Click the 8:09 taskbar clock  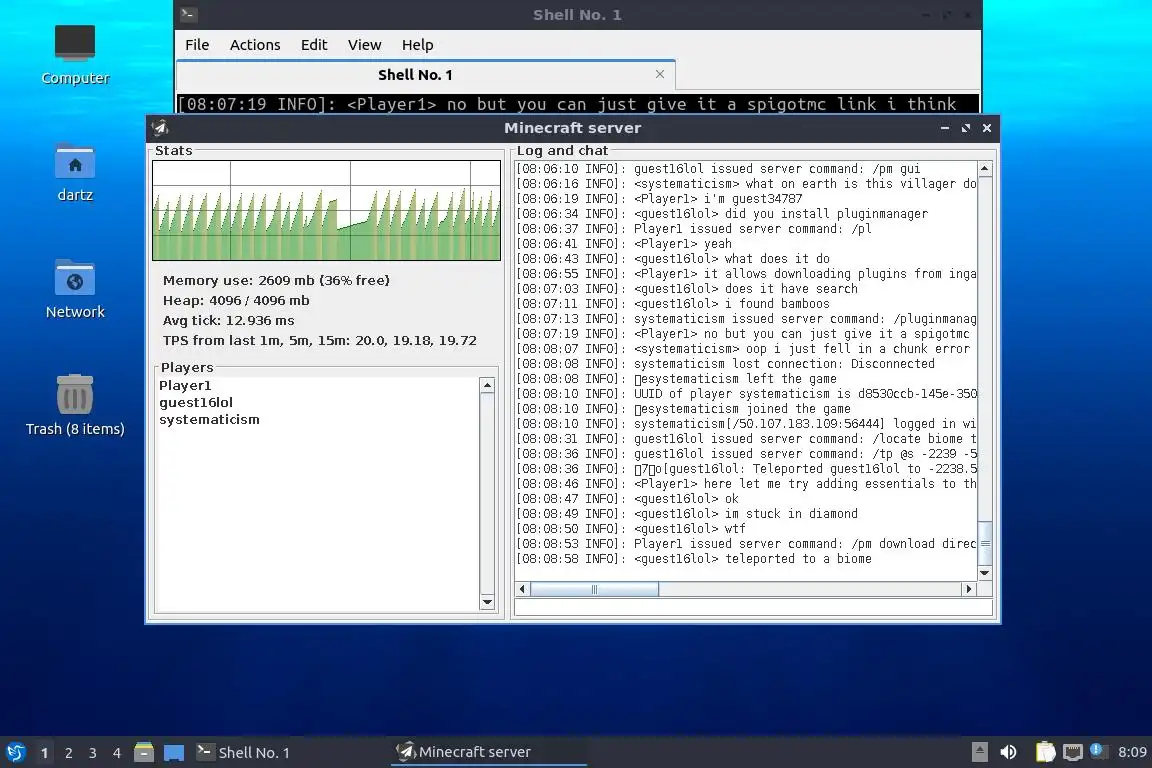(1132, 753)
